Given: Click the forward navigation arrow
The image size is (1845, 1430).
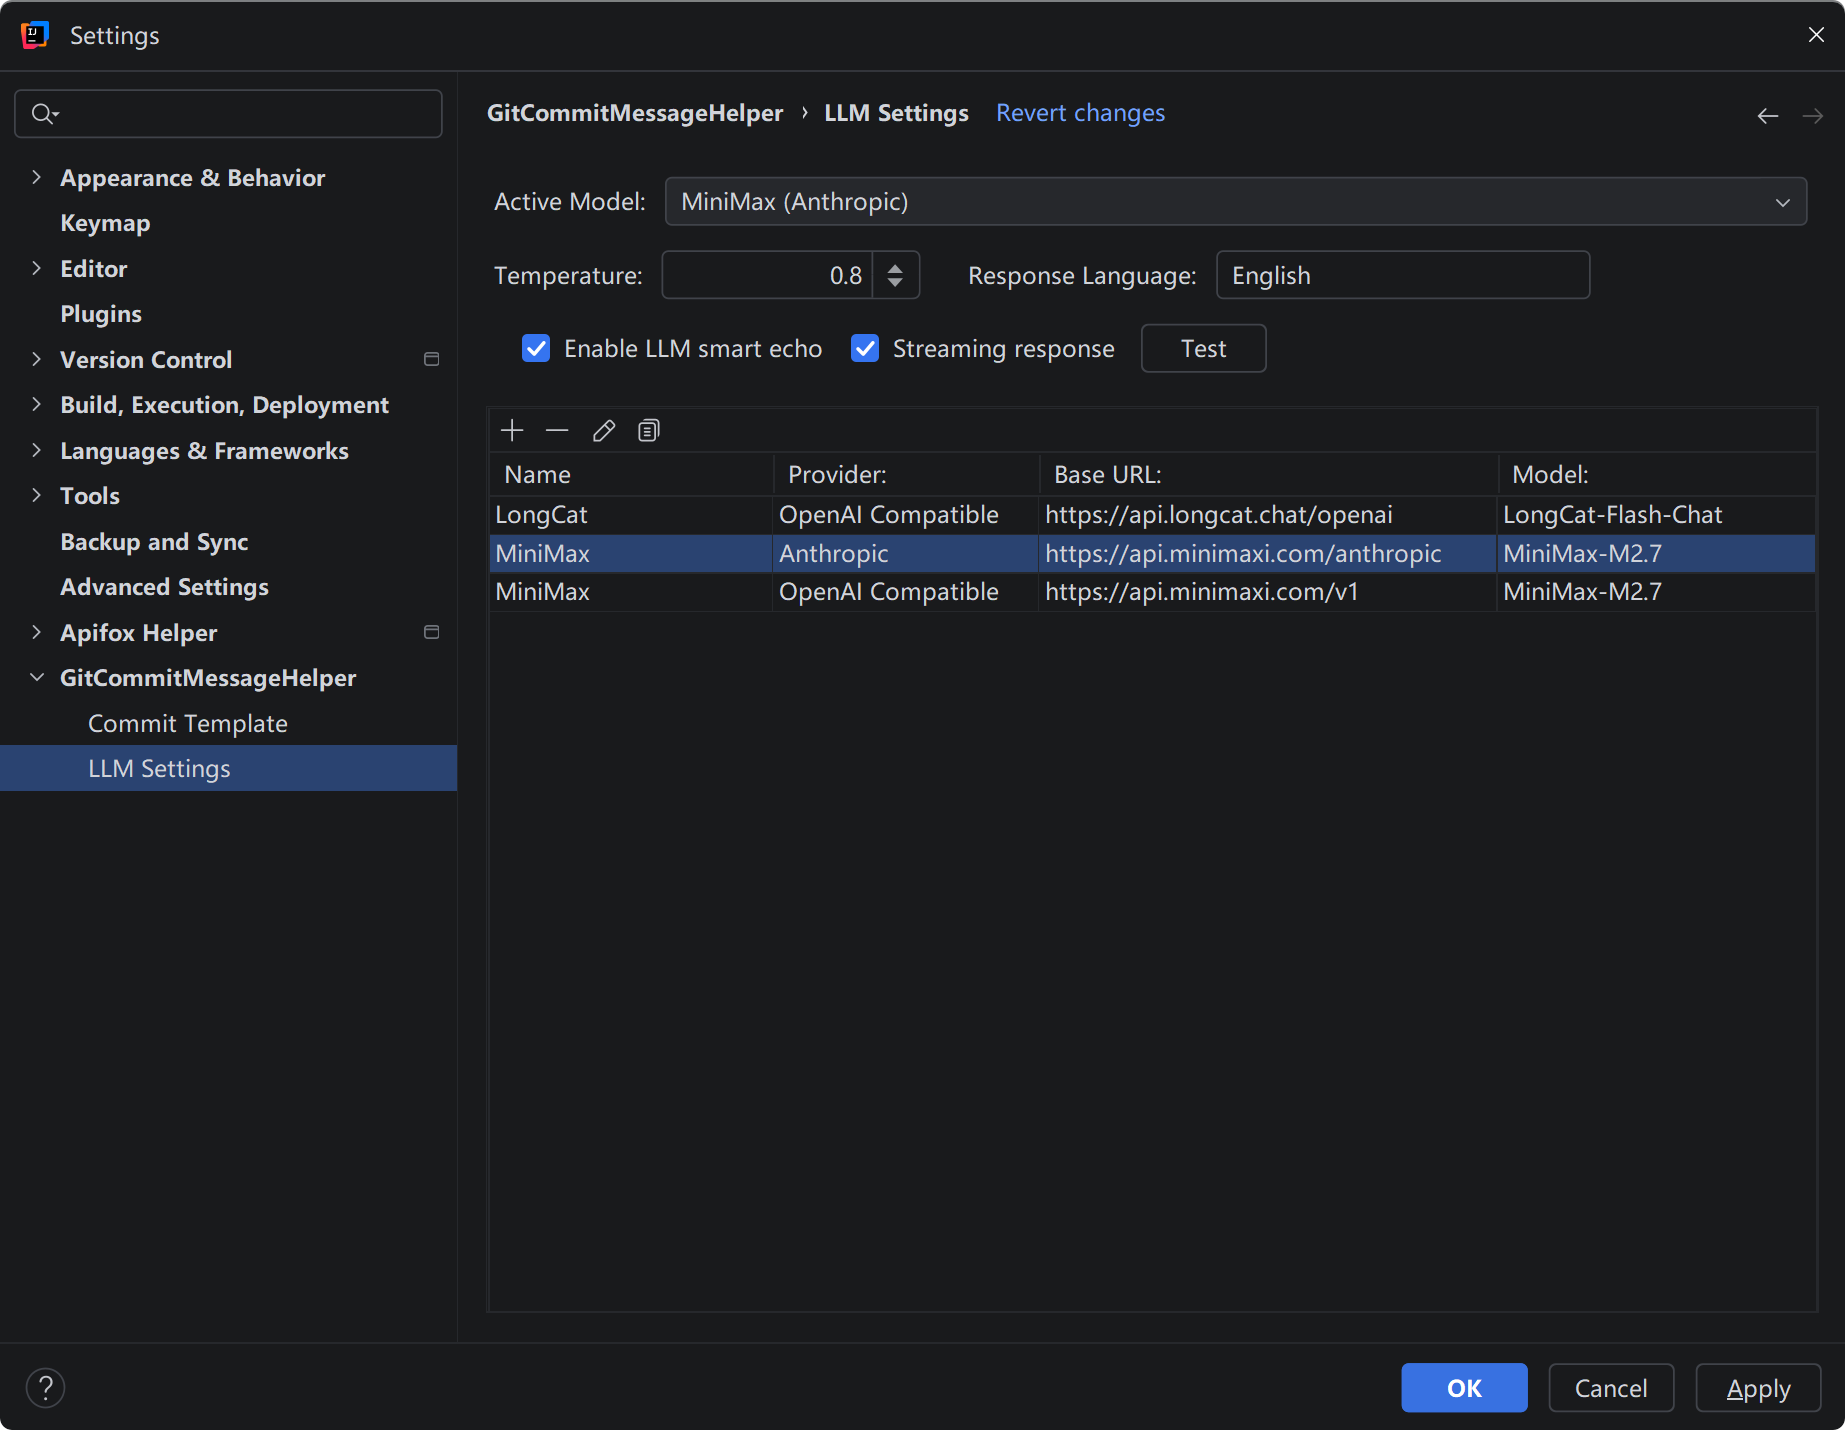Looking at the screenshot, I should (x=1812, y=116).
